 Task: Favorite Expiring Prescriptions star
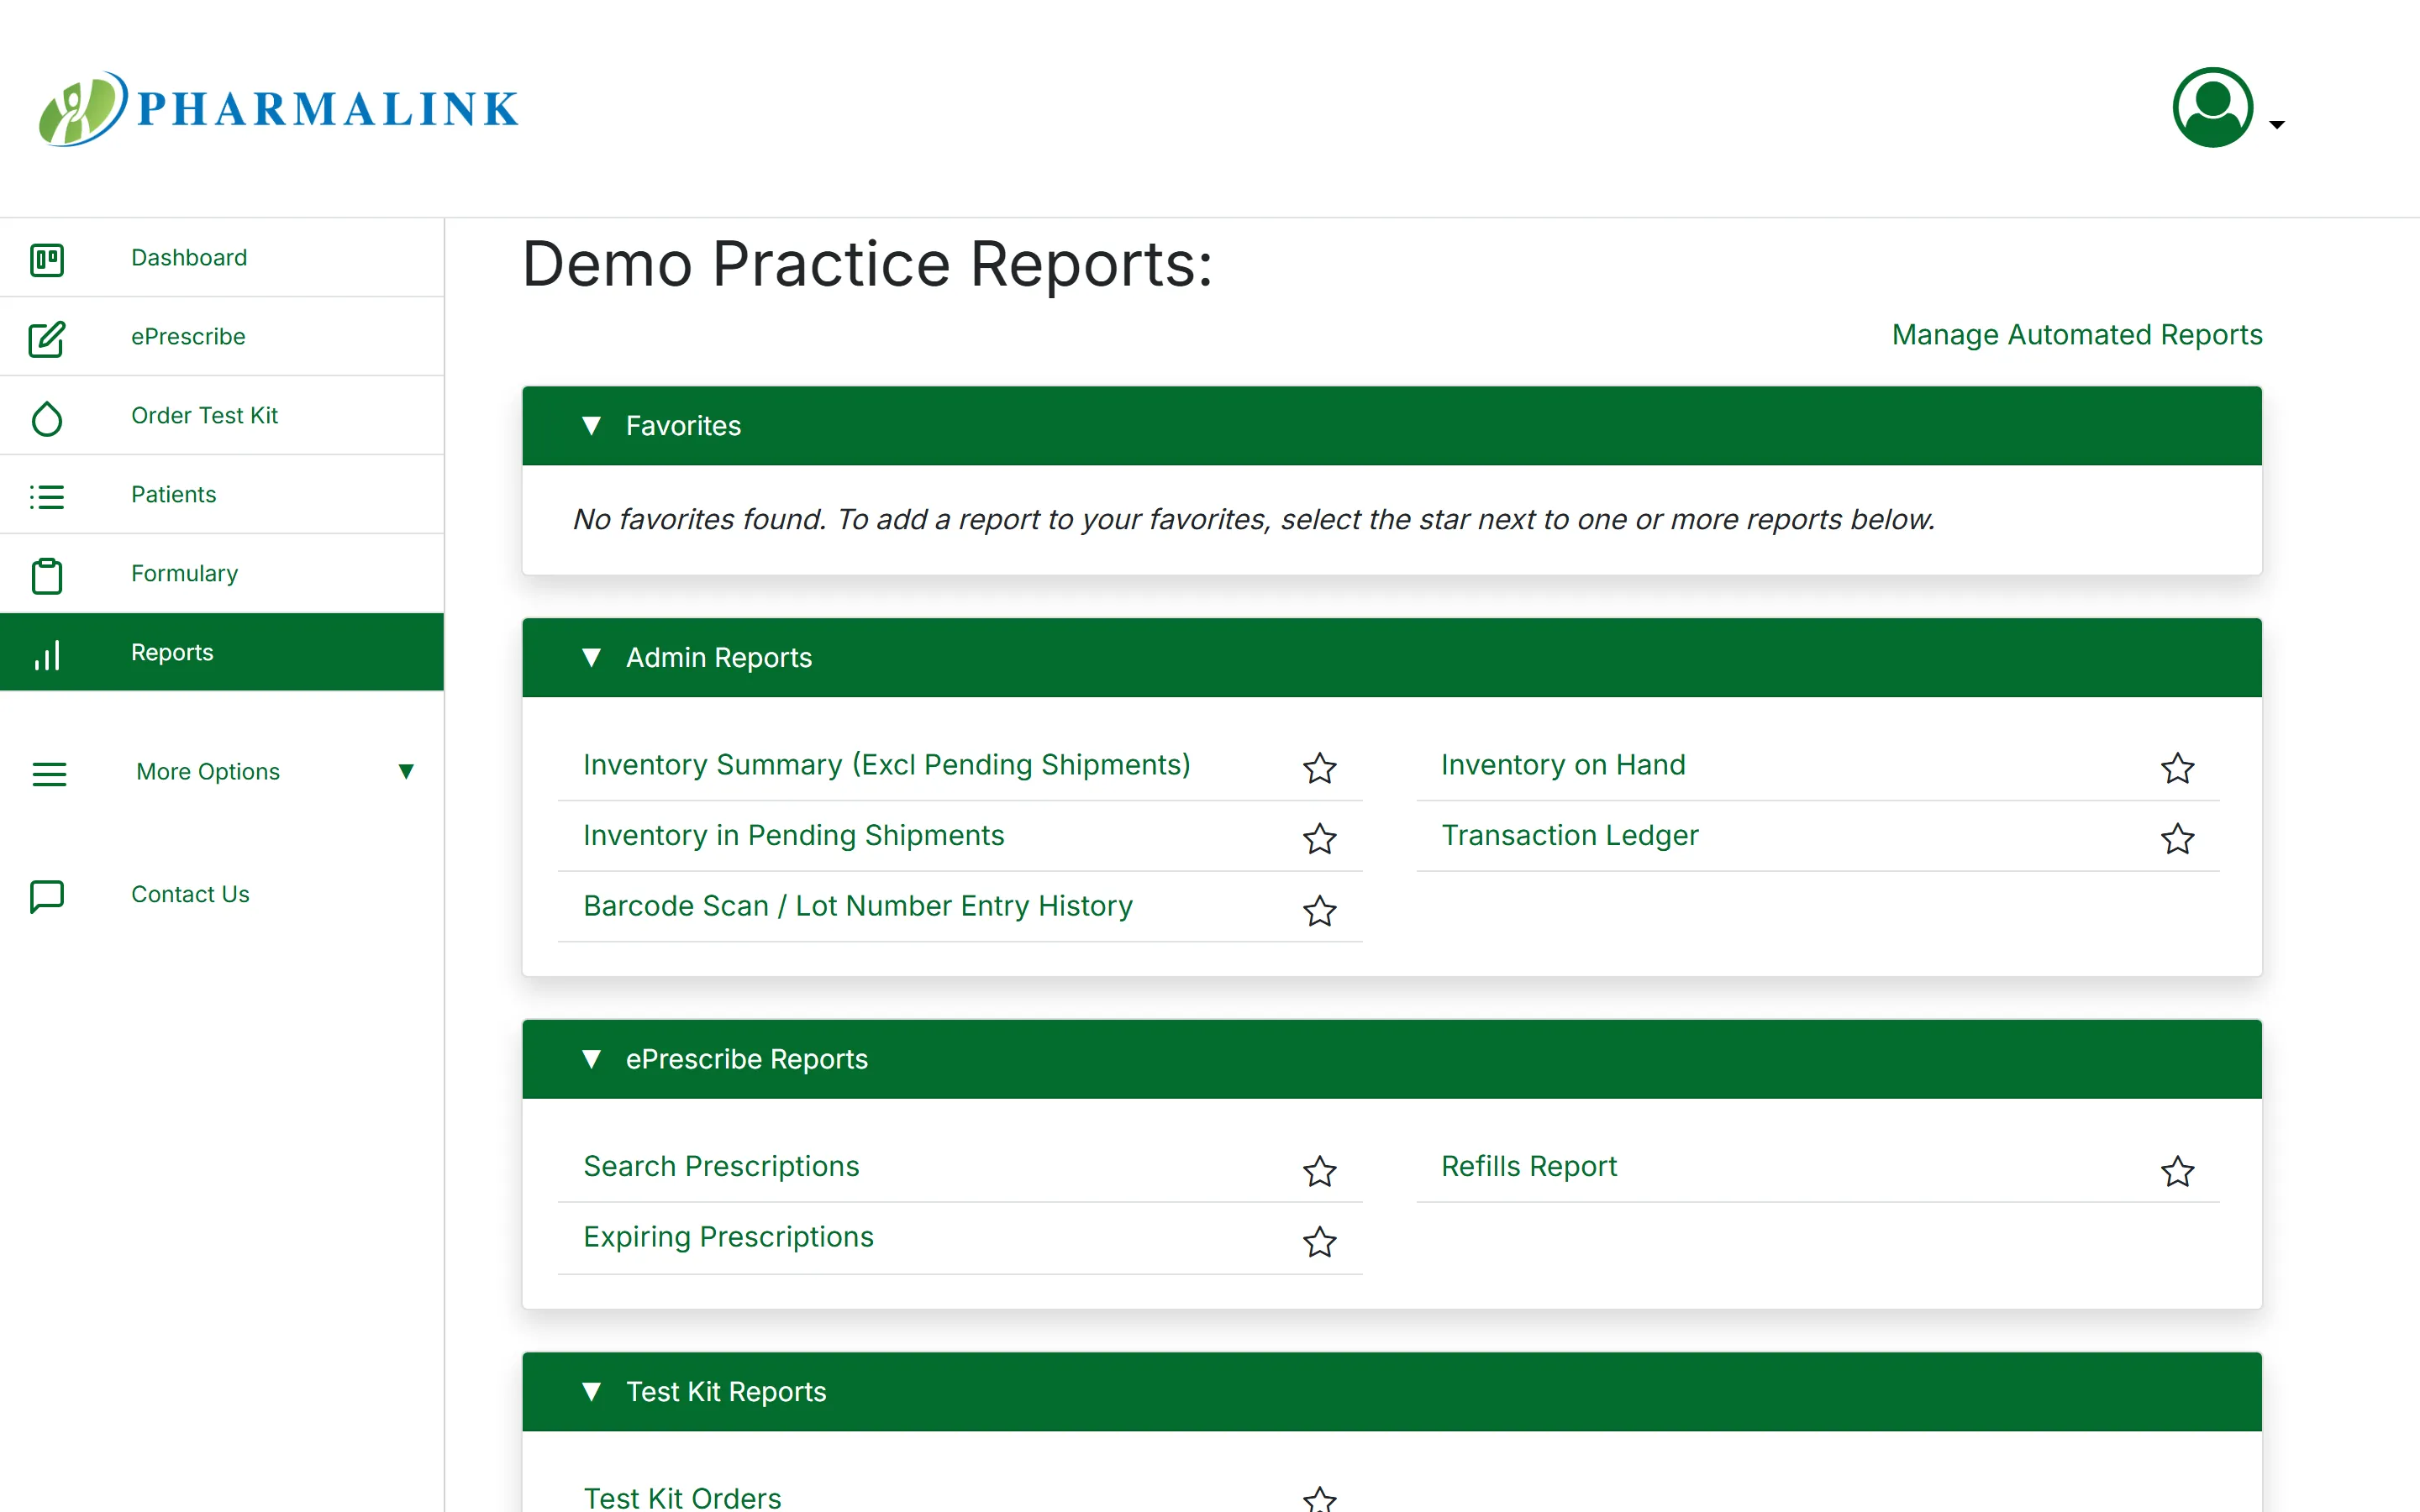point(1319,1241)
